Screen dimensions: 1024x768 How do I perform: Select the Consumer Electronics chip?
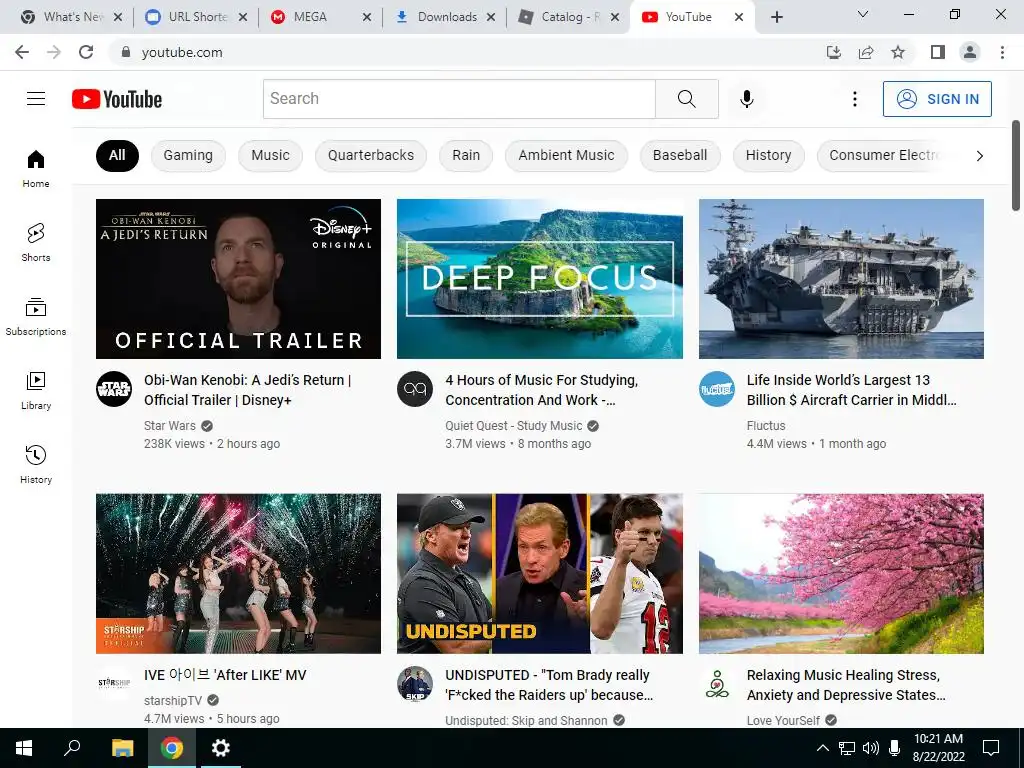tap(883, 155)
